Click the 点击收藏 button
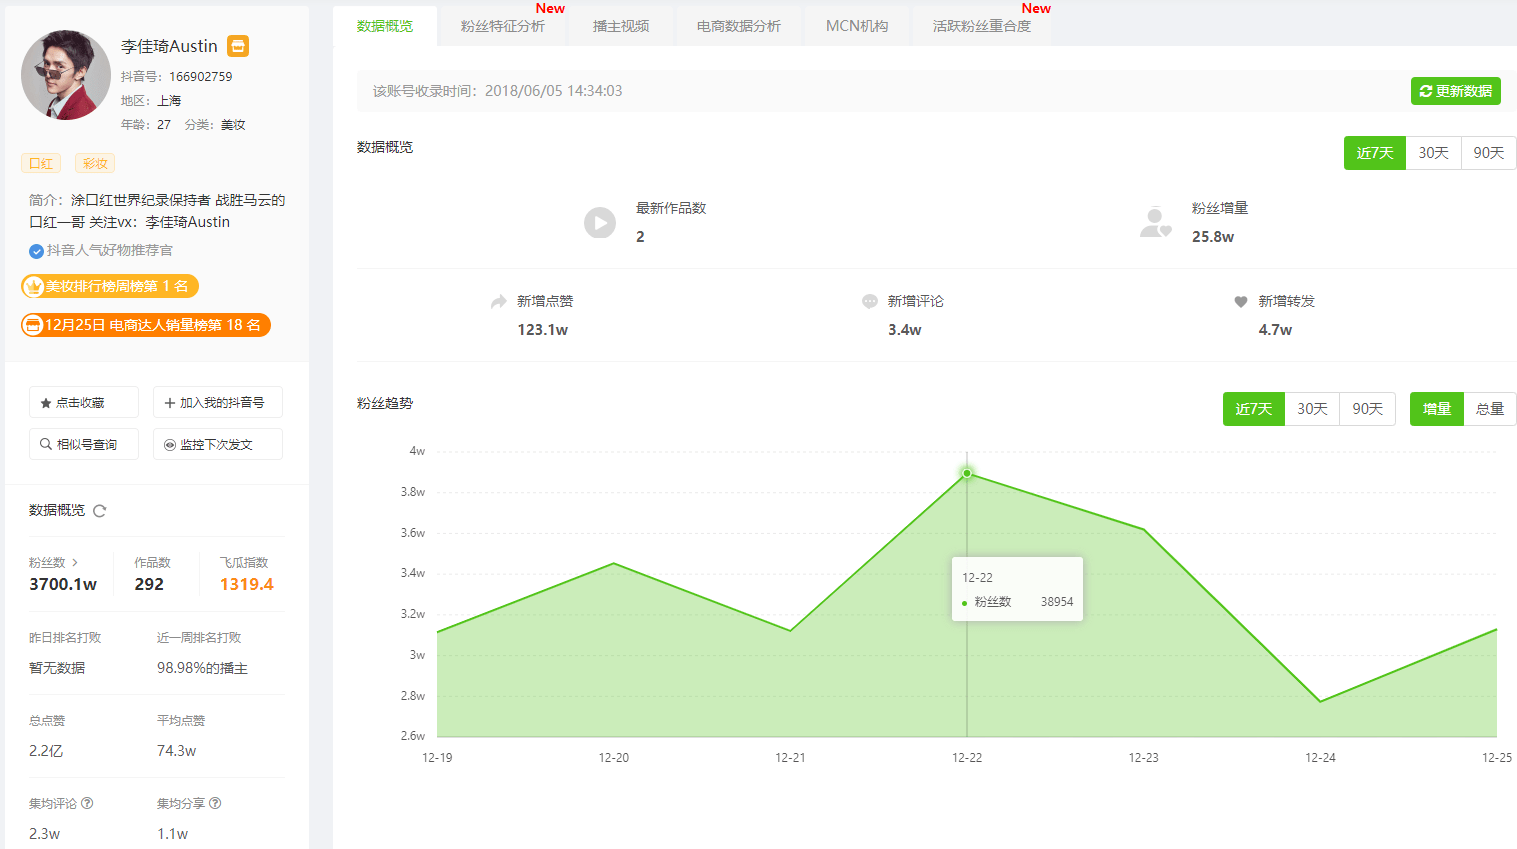The image size is (1517, 849). (83, 402)
